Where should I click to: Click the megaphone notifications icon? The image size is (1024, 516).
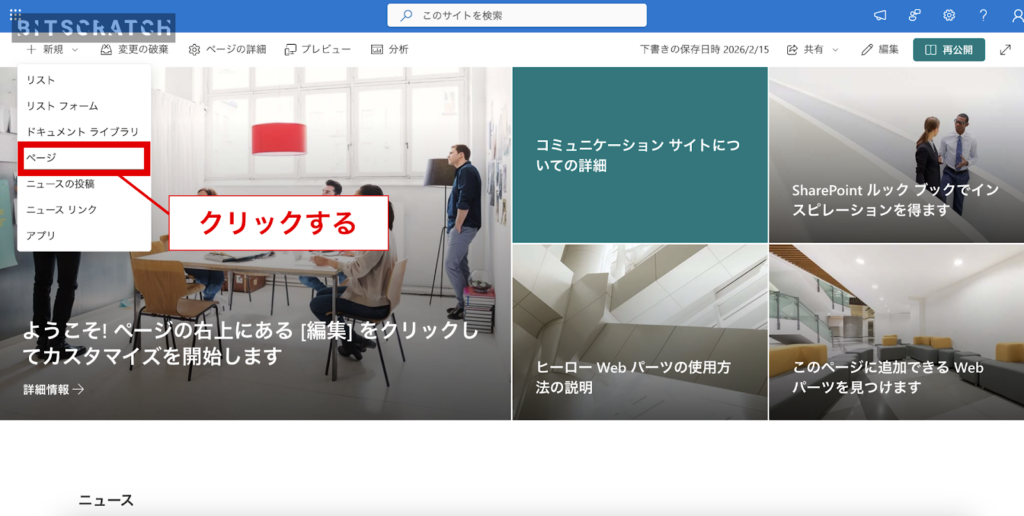pos(880,15)
